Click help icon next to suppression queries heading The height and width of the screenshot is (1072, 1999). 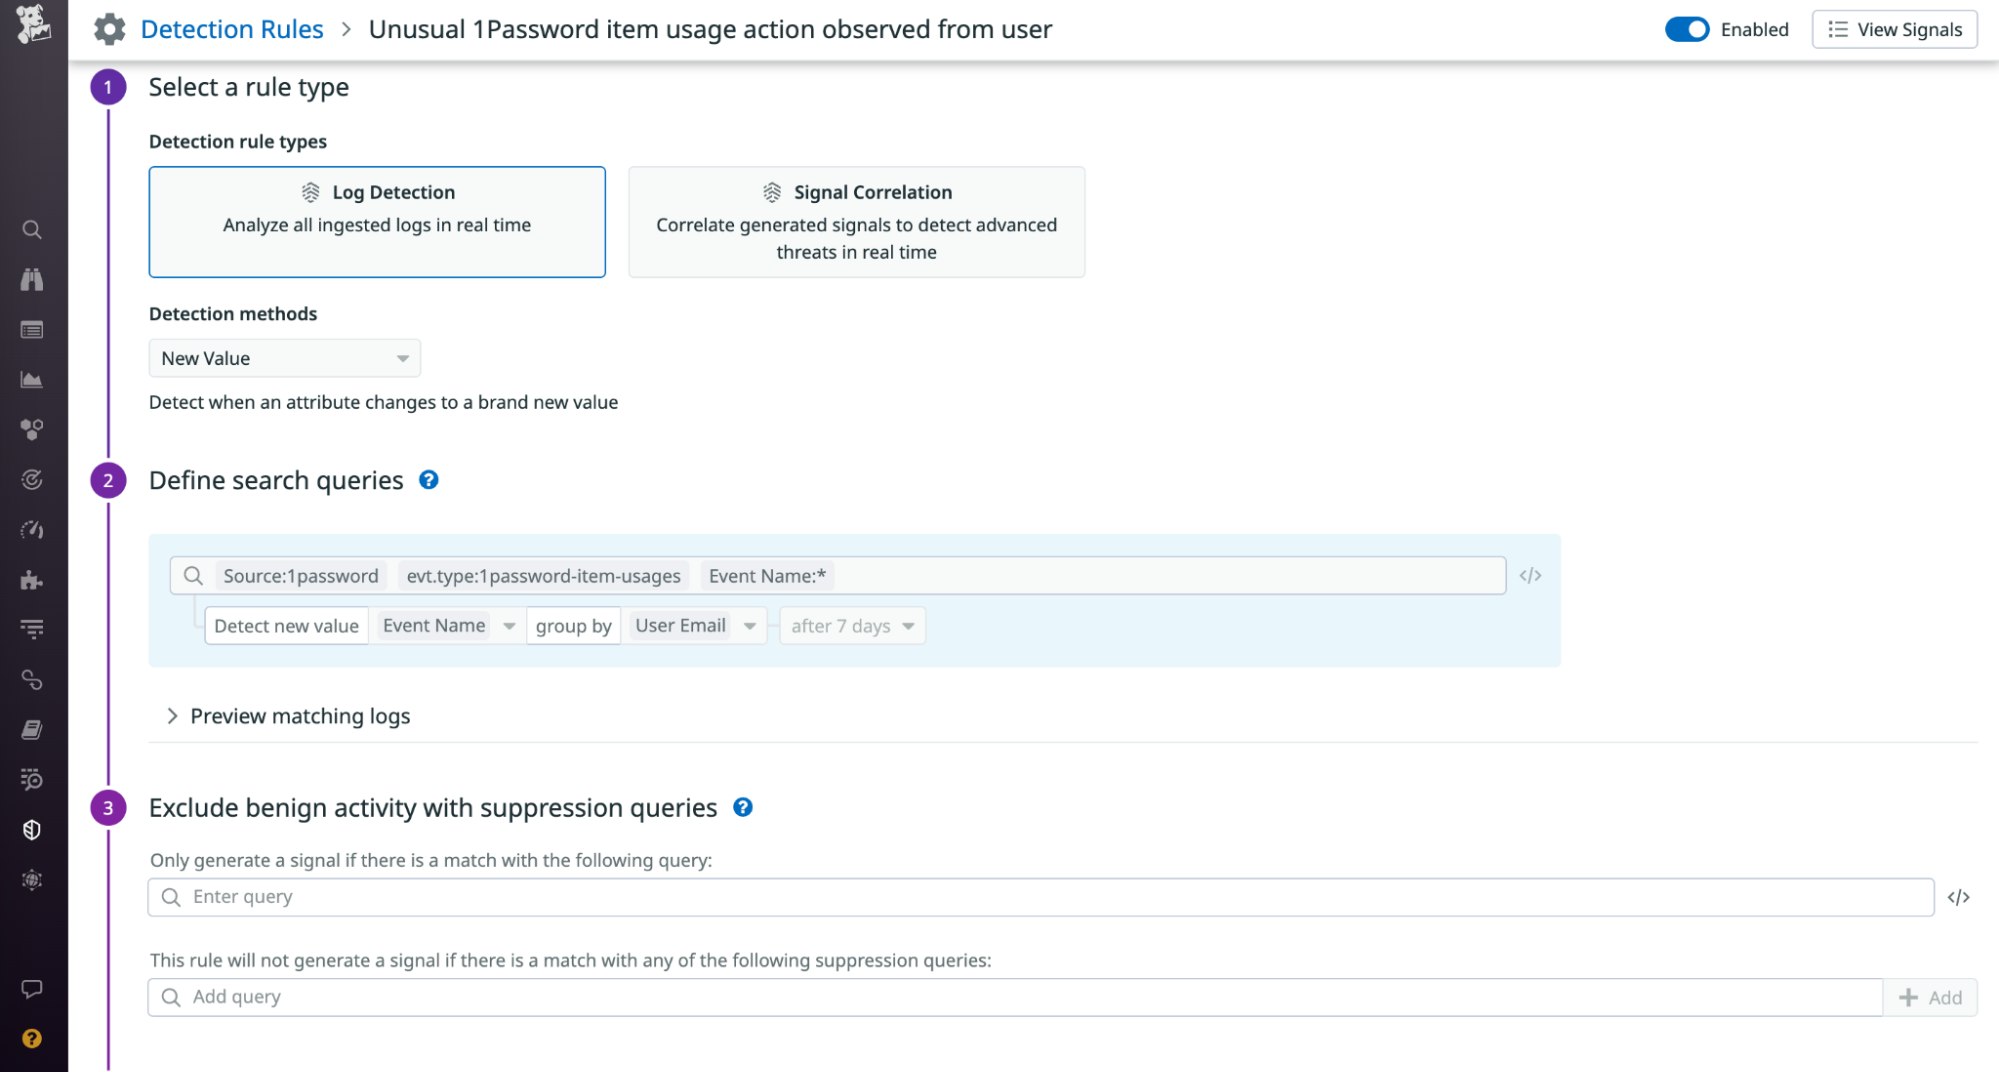(x=743, y=807)
